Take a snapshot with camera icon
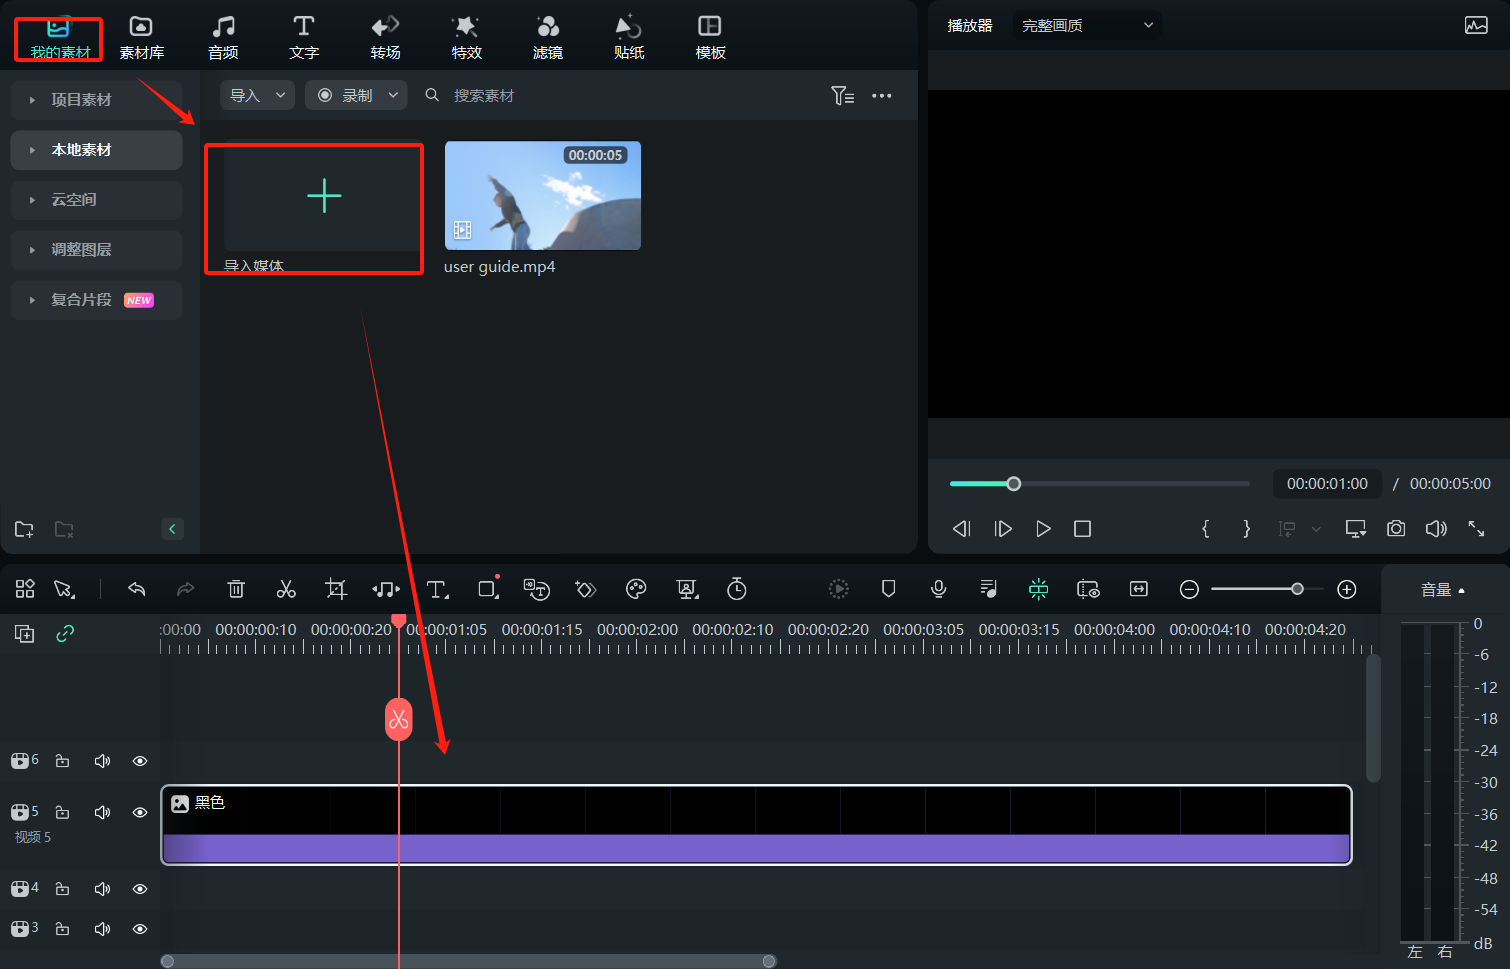This screenshot has height=969, width=1510. [x=1396, y=528]
